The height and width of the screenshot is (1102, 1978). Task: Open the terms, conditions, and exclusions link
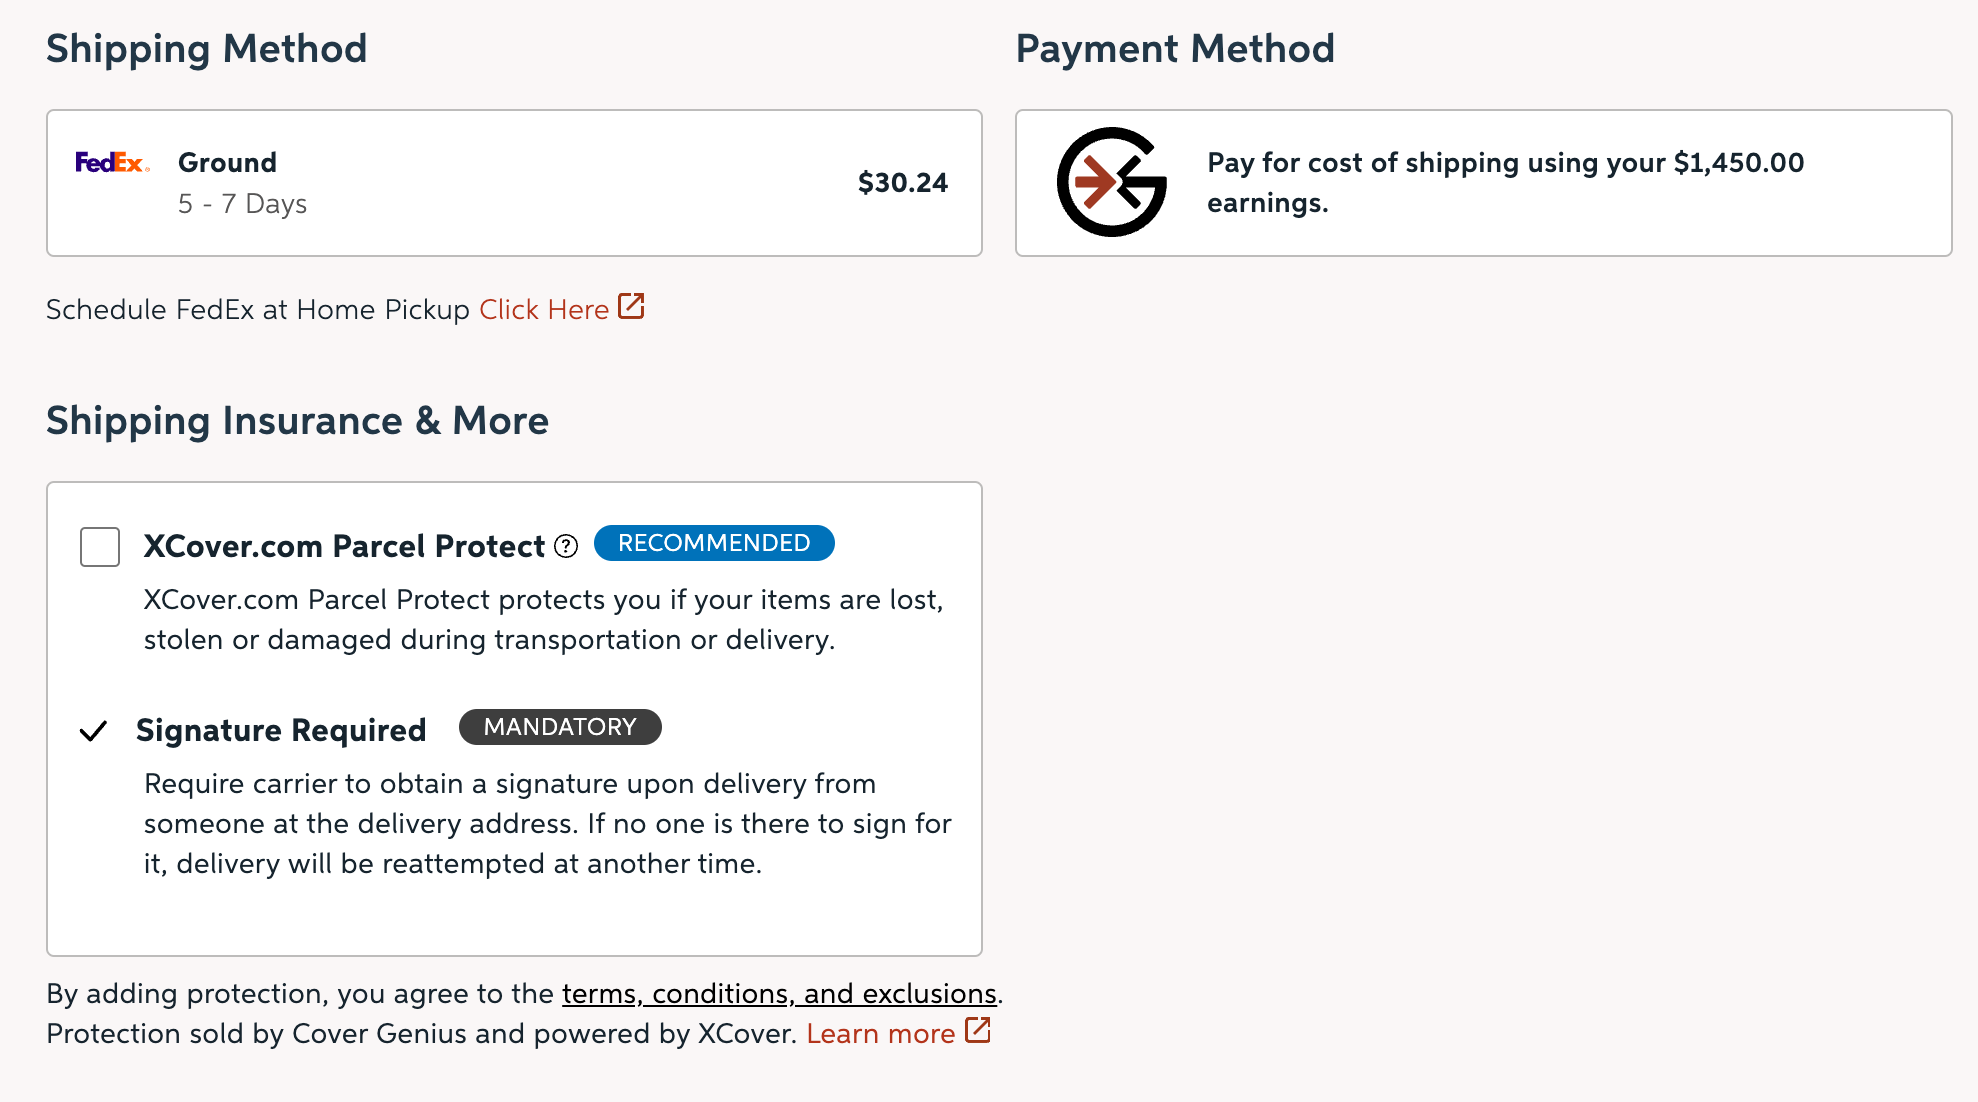coord(779,993)
